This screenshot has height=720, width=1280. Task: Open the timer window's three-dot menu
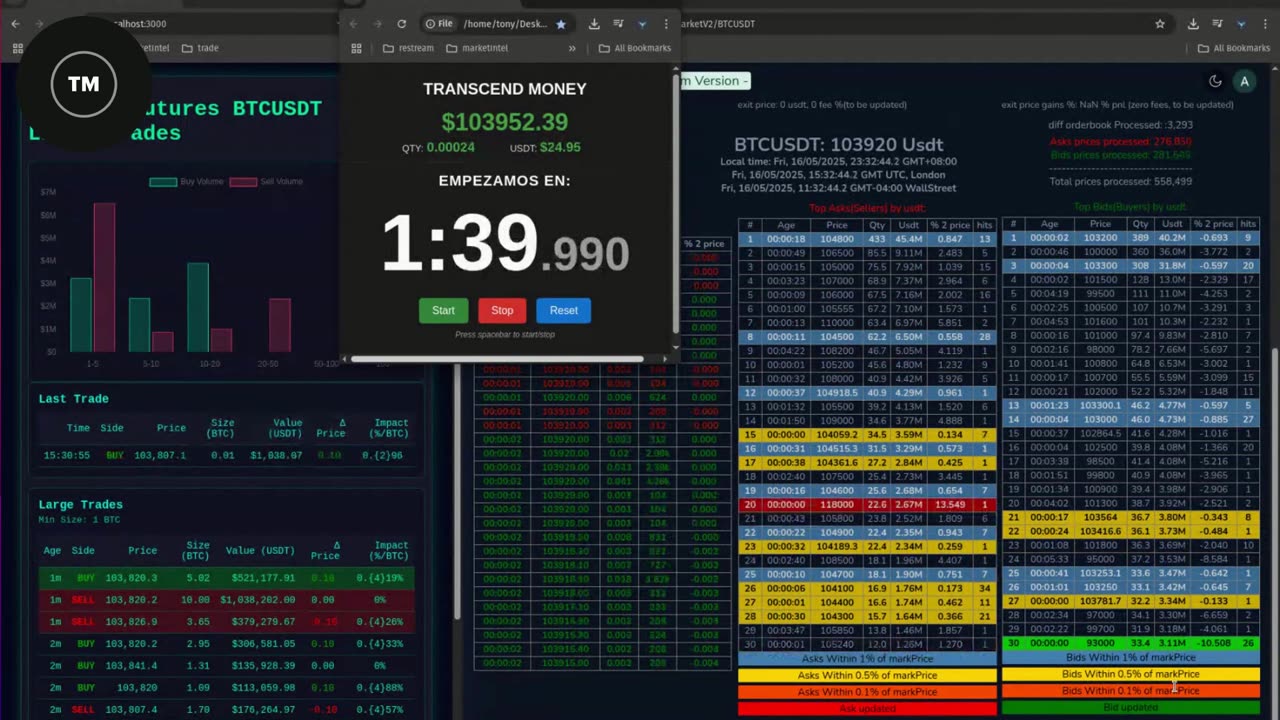tap(666, 24)
